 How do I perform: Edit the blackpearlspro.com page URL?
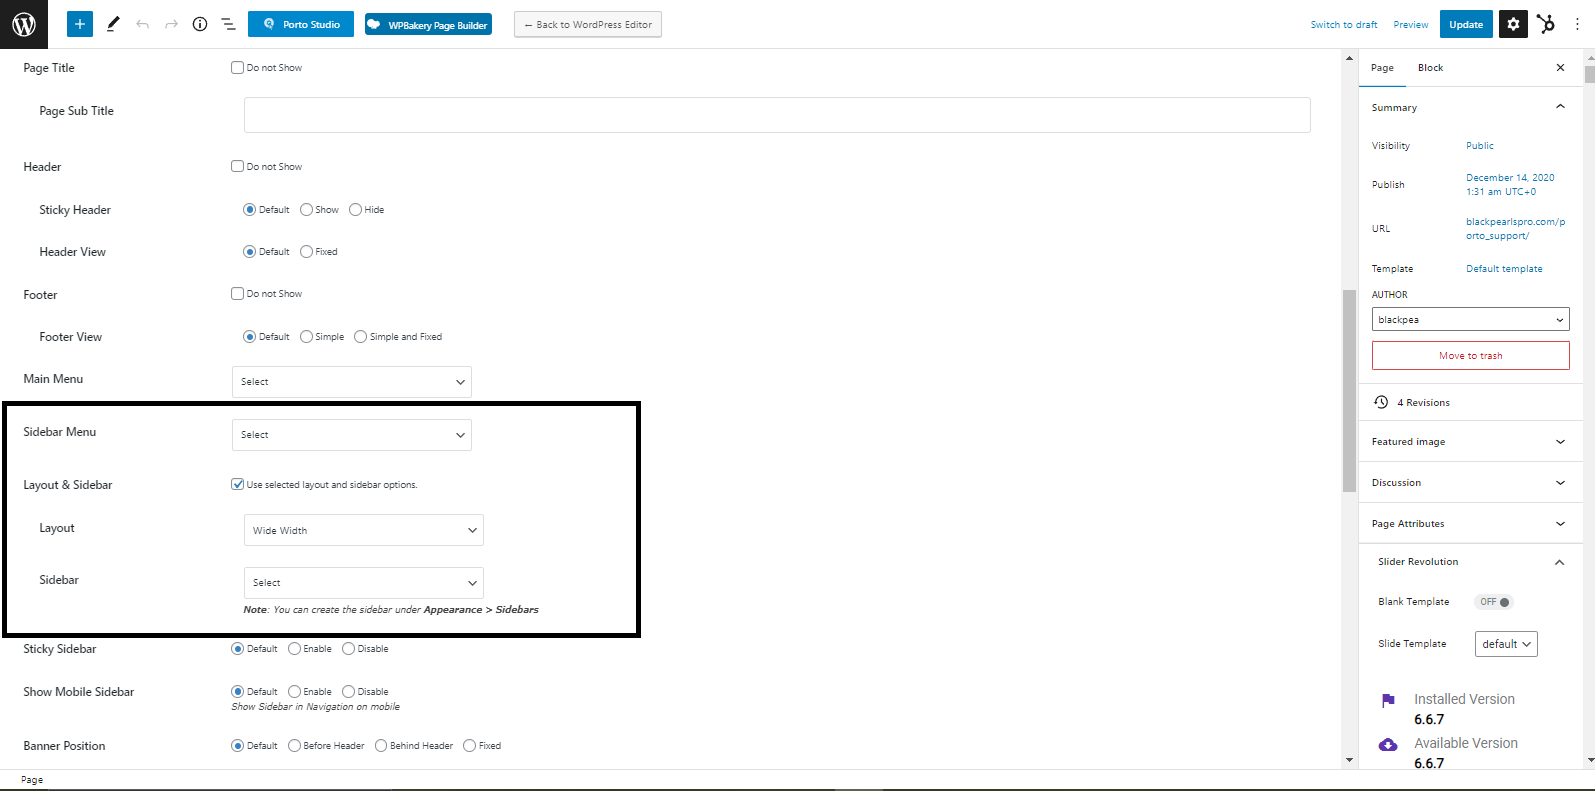(1516, 229)
